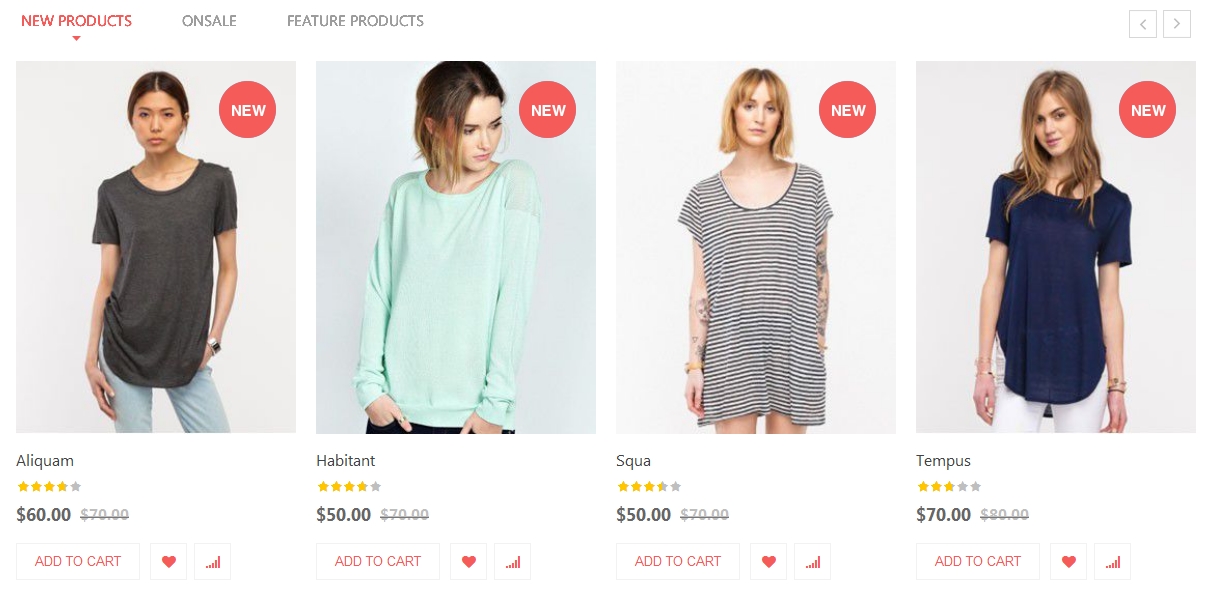Click the next arrow of the product carousel
The width and height of the screenshot is (1213, 602).
1177,23
